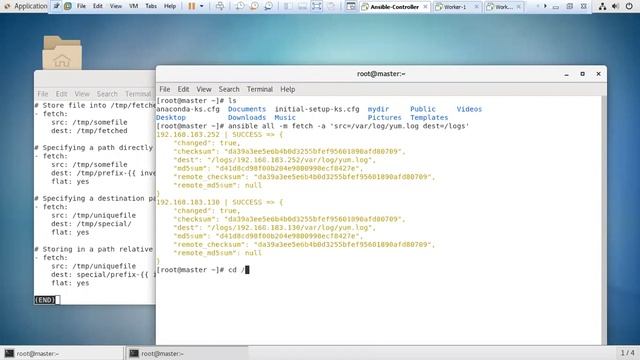Close the root@master terminal window
The image size is (640, 360).
[x=598, y=74]
